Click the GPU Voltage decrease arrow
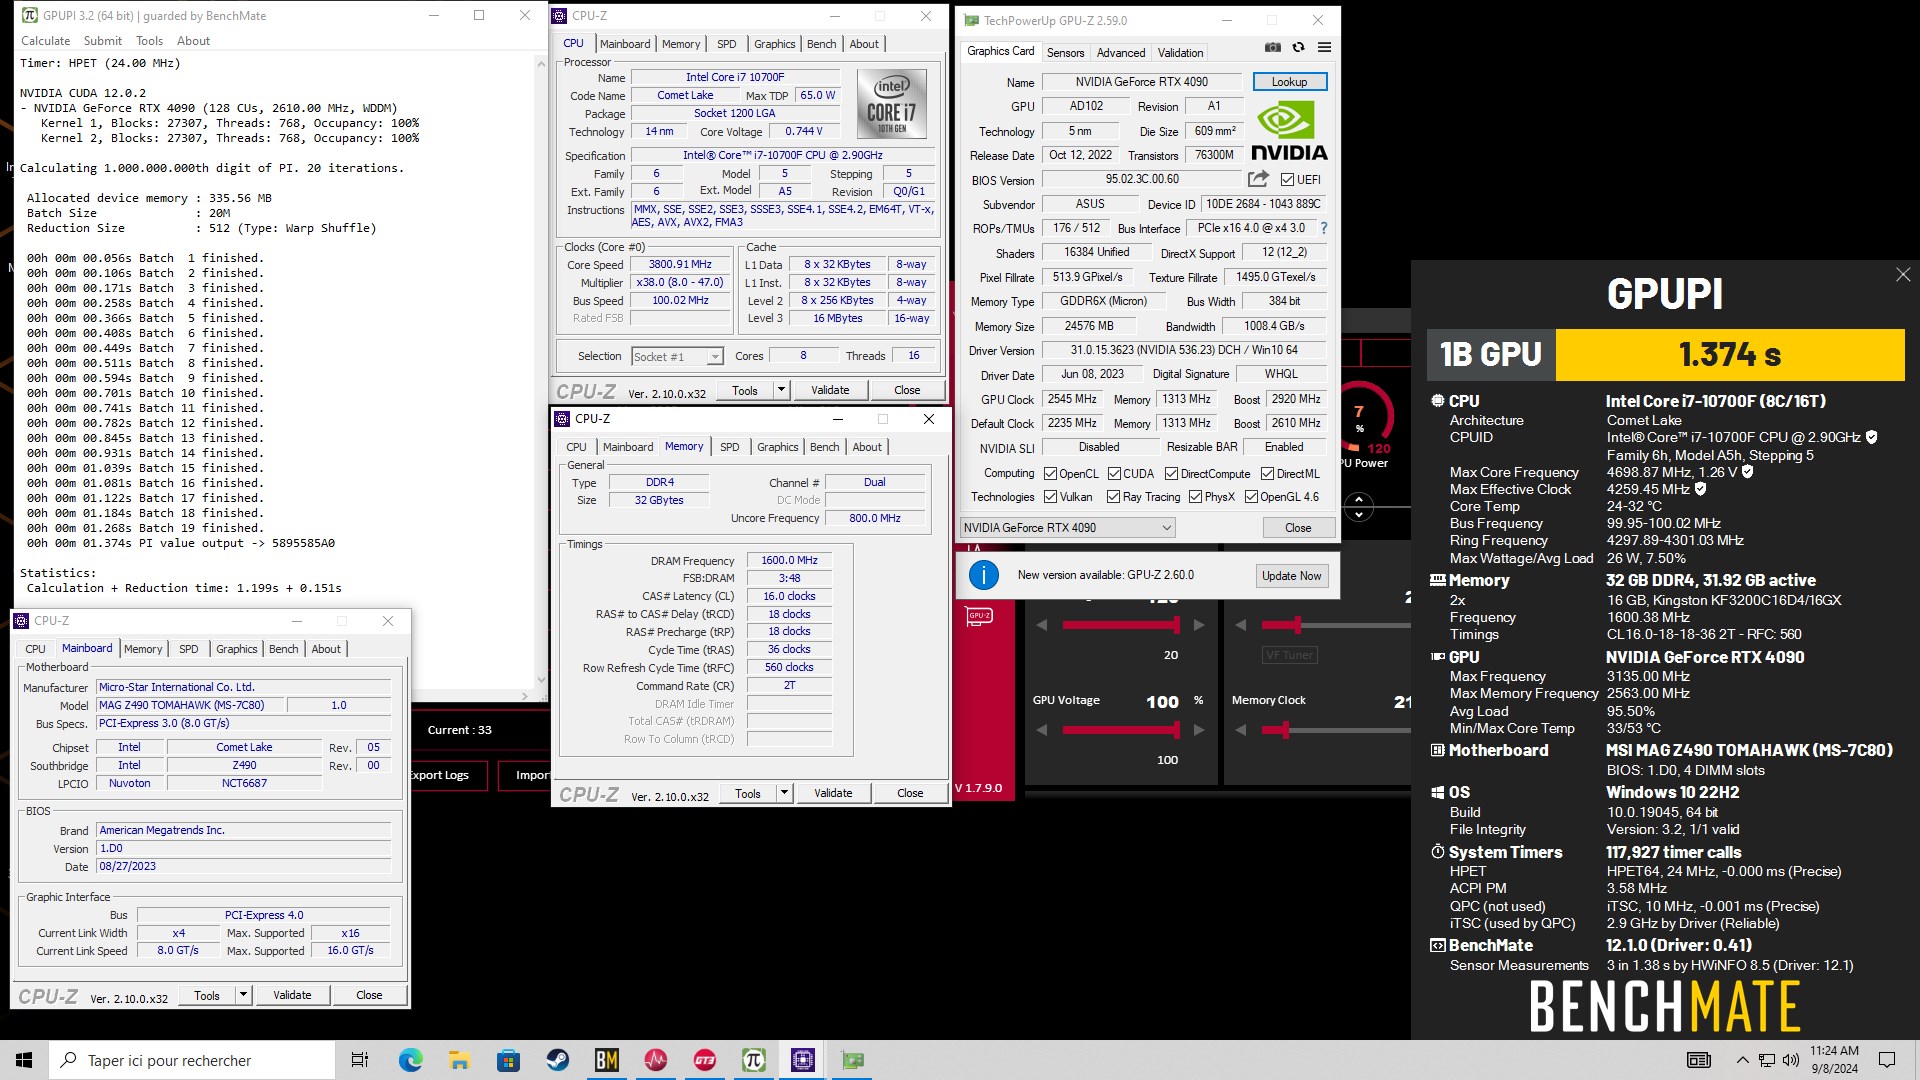The height and width of the screenshot is (1080, 1920). coord(1042,730)
